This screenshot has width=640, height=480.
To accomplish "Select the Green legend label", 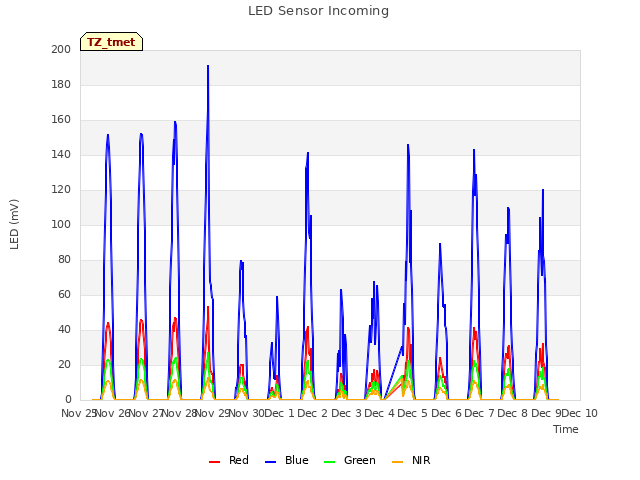I will (x=360, y=460).
